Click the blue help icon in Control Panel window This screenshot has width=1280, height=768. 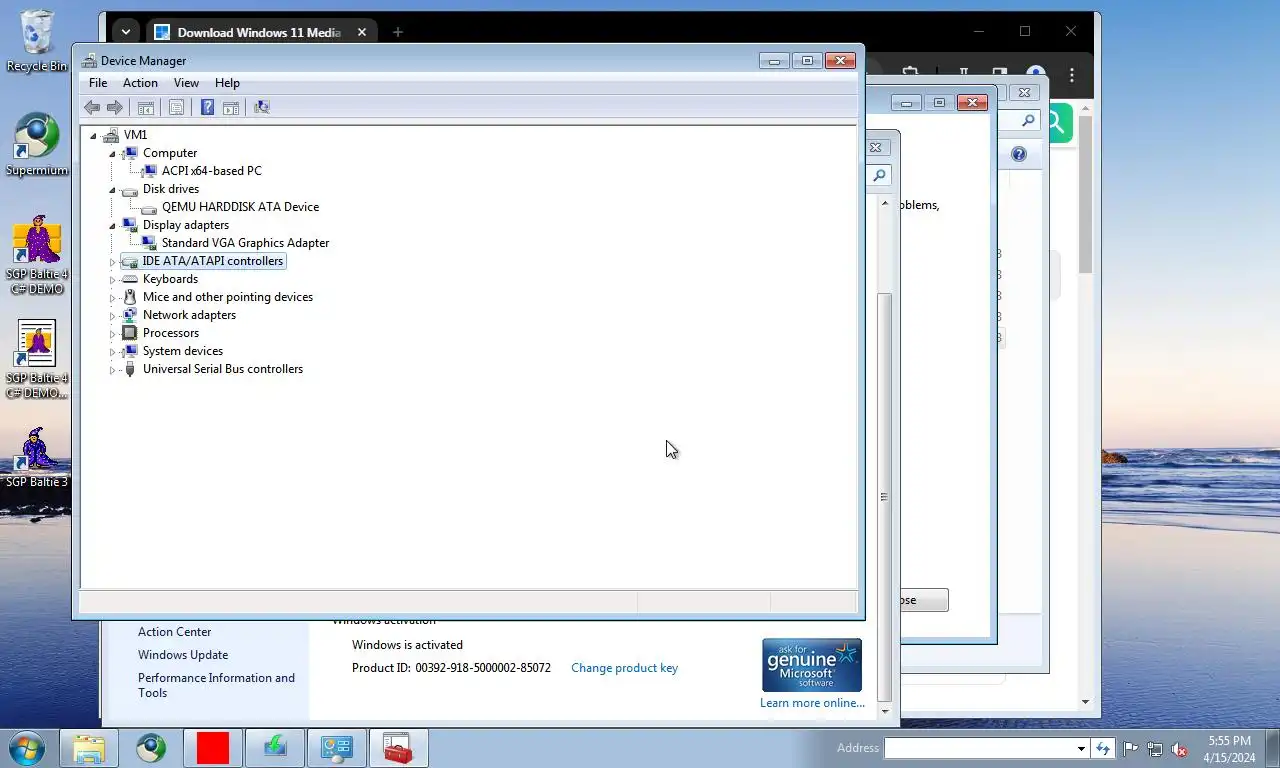click(x=1019, y=154)
